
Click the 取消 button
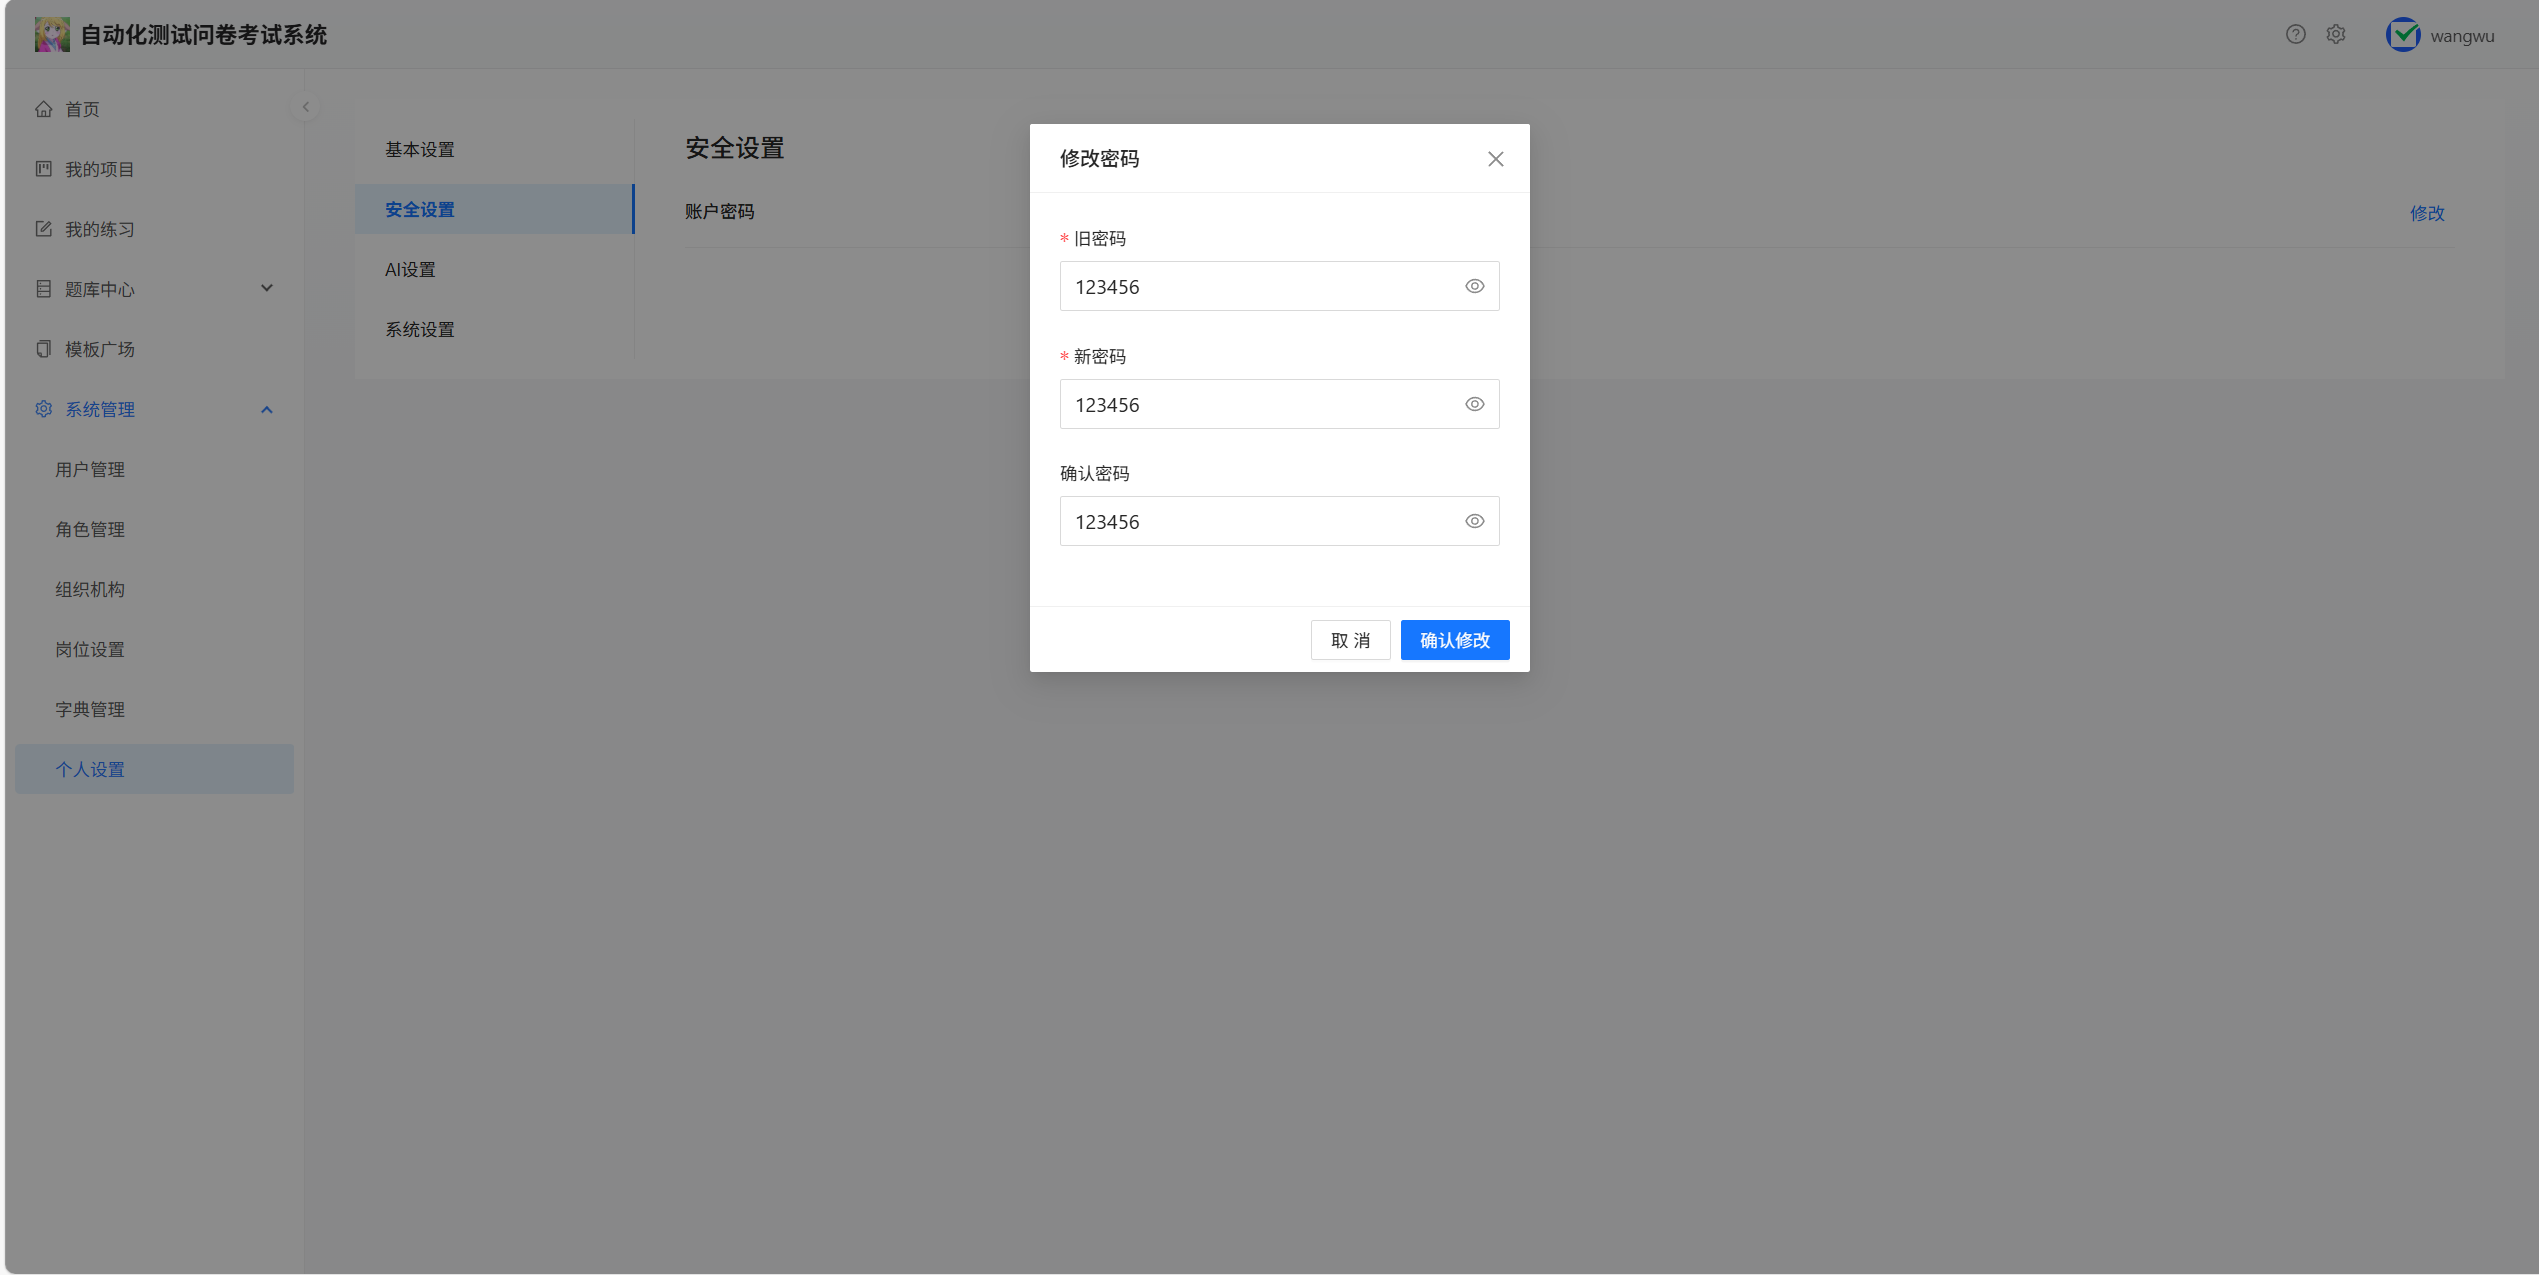(1350, 641)
